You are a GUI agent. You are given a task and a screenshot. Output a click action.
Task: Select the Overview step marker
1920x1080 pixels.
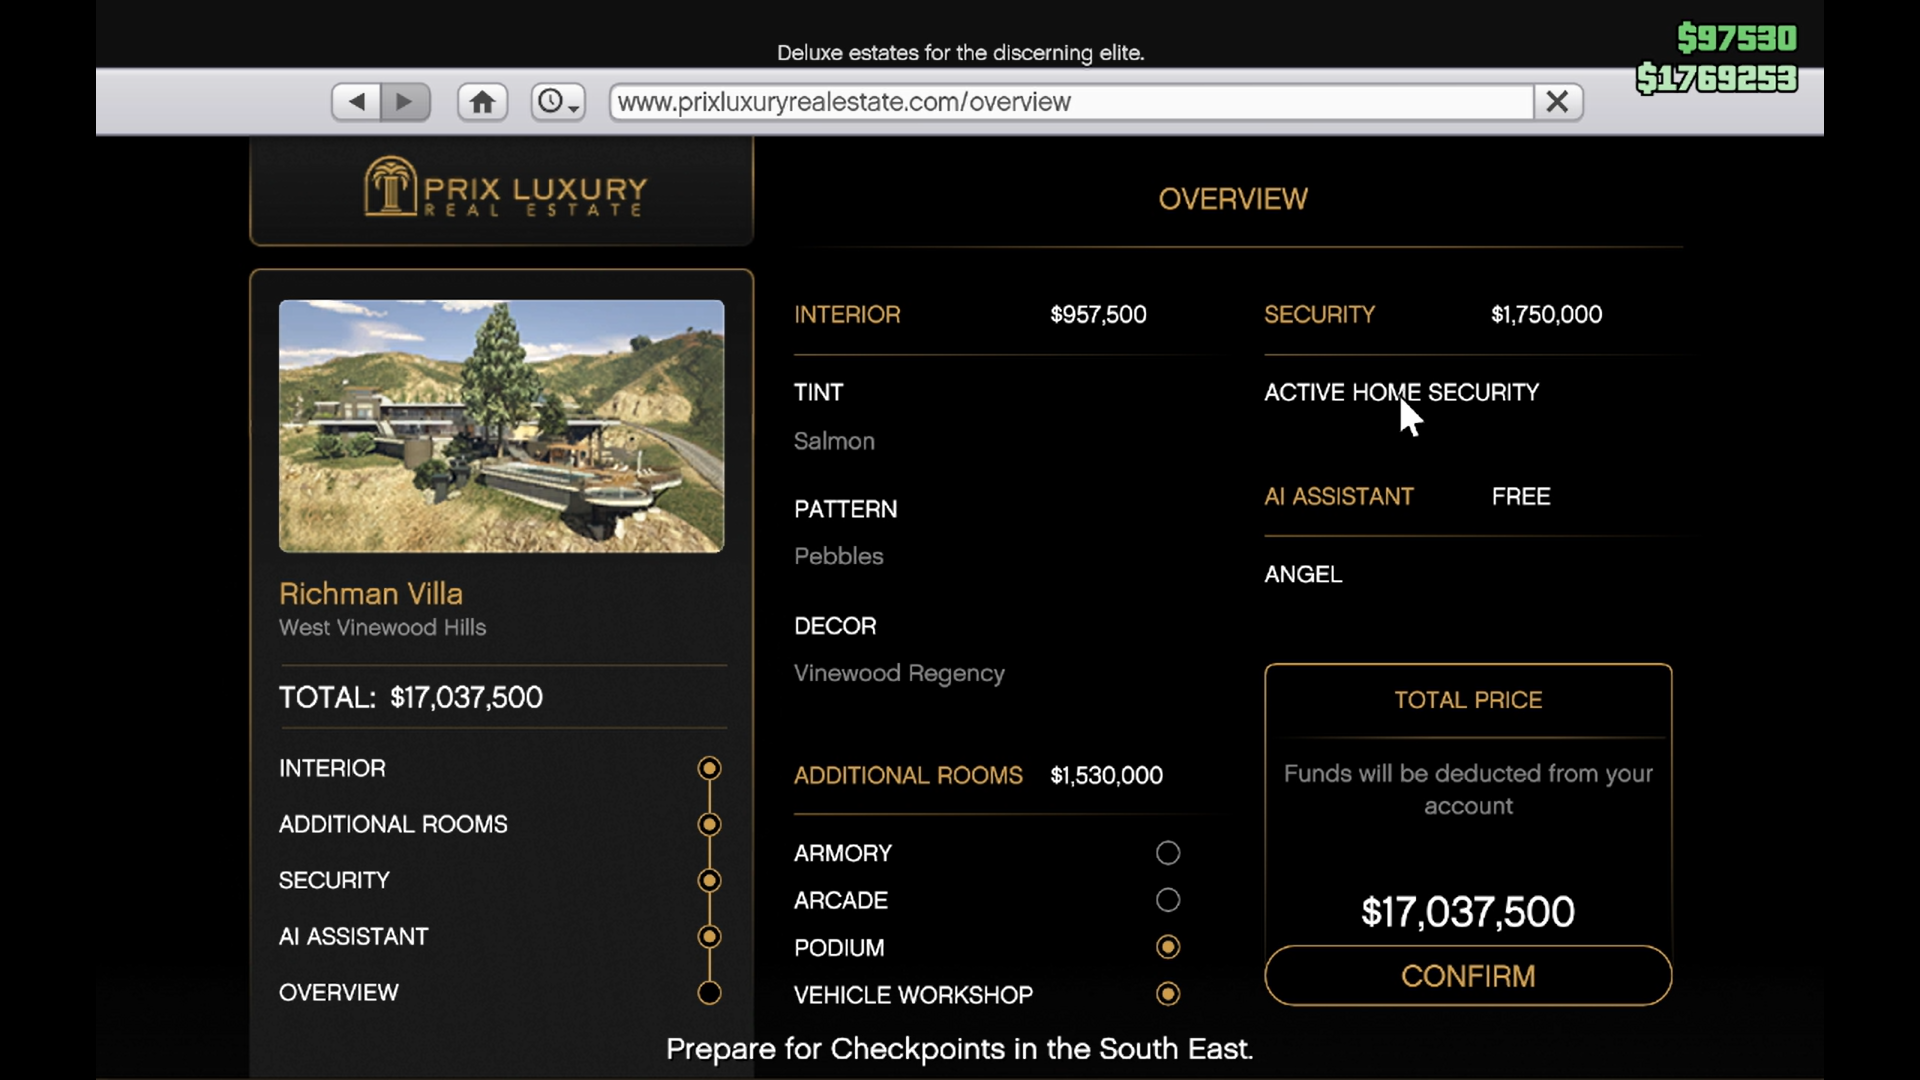[x=709, y=993]
